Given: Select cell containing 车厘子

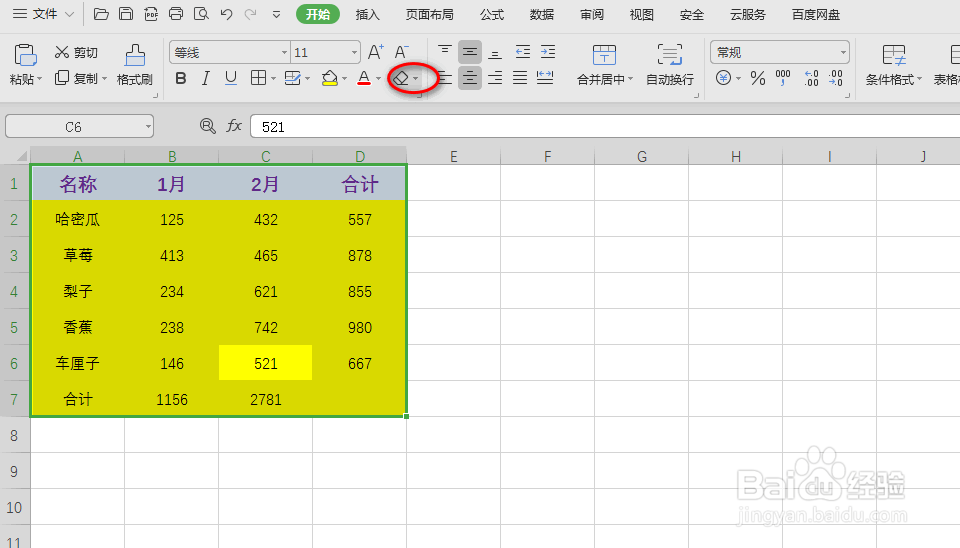Looking at the screenshot, I should tap(78, 363).
